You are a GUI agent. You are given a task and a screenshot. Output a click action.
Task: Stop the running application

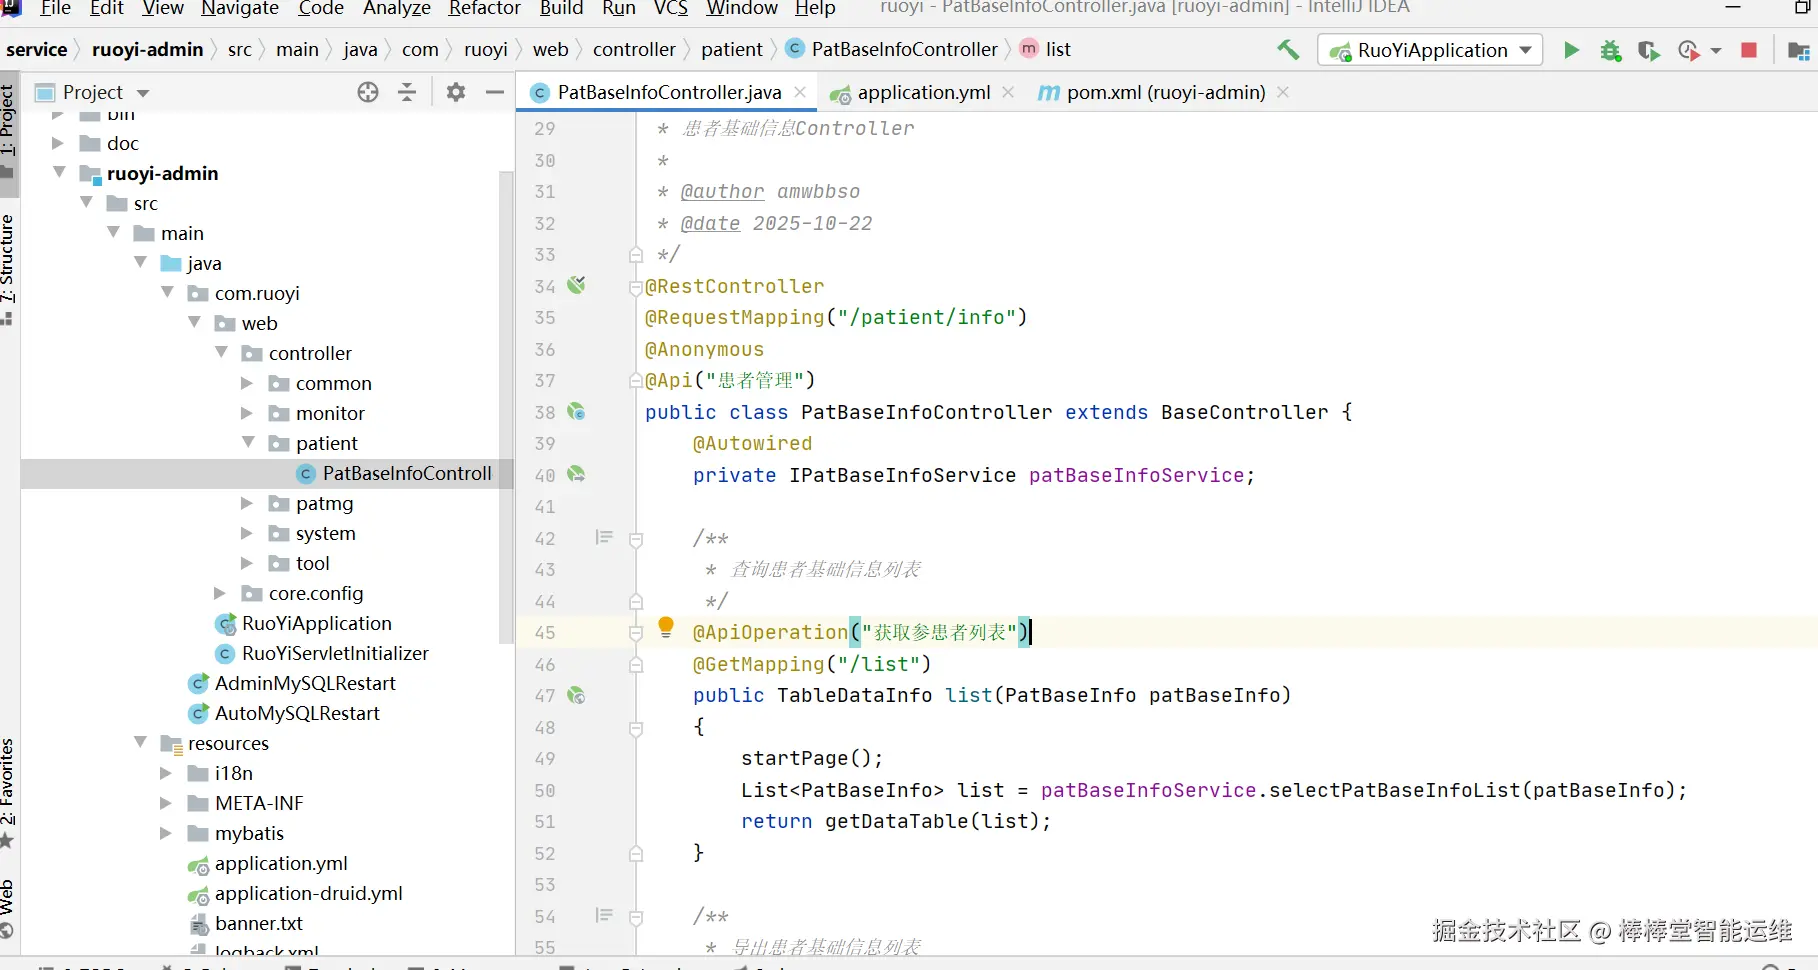[x=1749, y=50]
